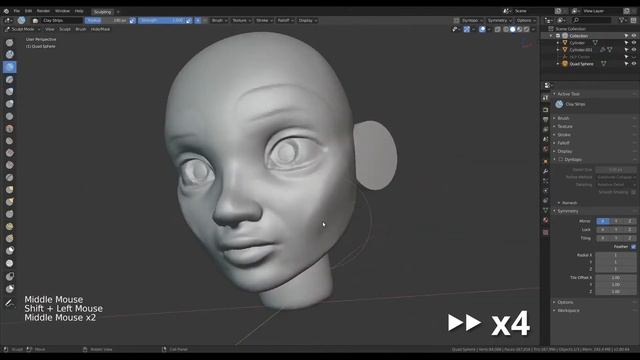Open the Window menu
Image resolution: width=640 pixels, height=360 pixels.
[62, 11]
